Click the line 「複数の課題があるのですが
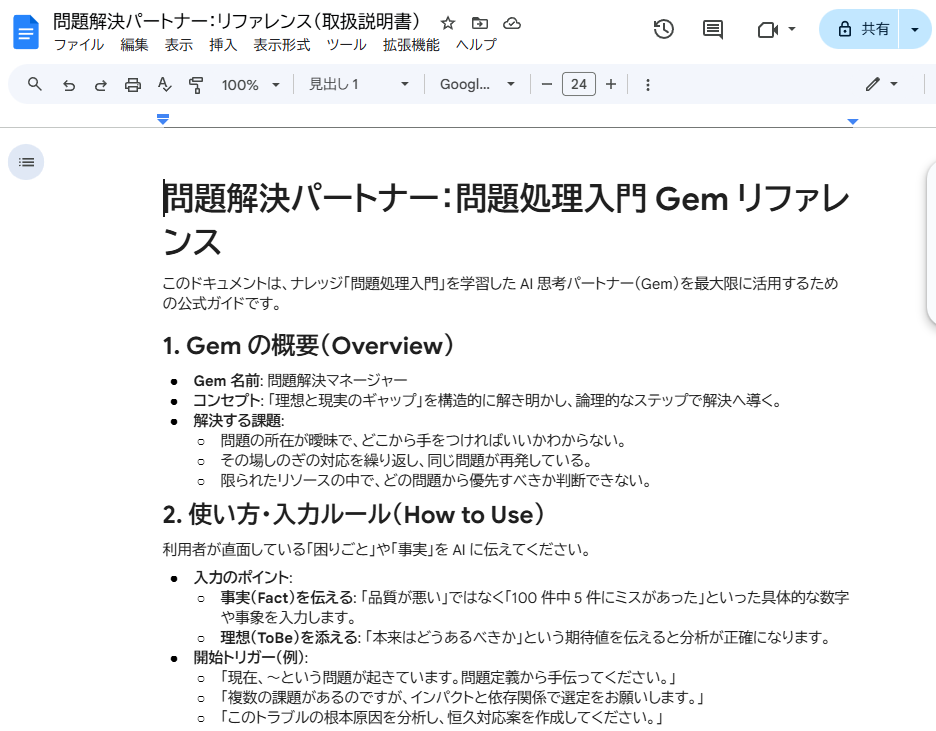The image size is (936, 731). [463, 698]
